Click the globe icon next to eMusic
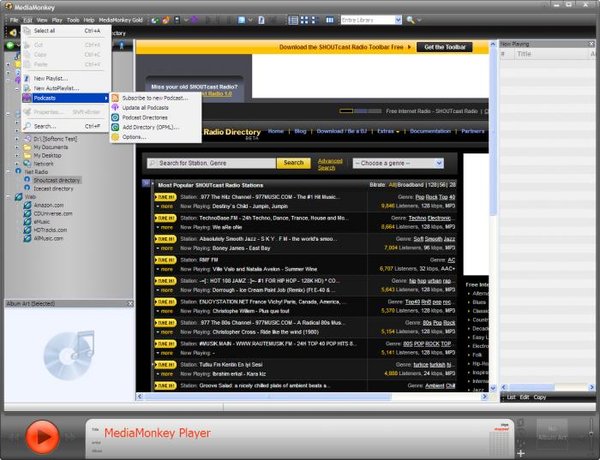The image size is (600, 460). pyautogui.click(x=28, y=222)
